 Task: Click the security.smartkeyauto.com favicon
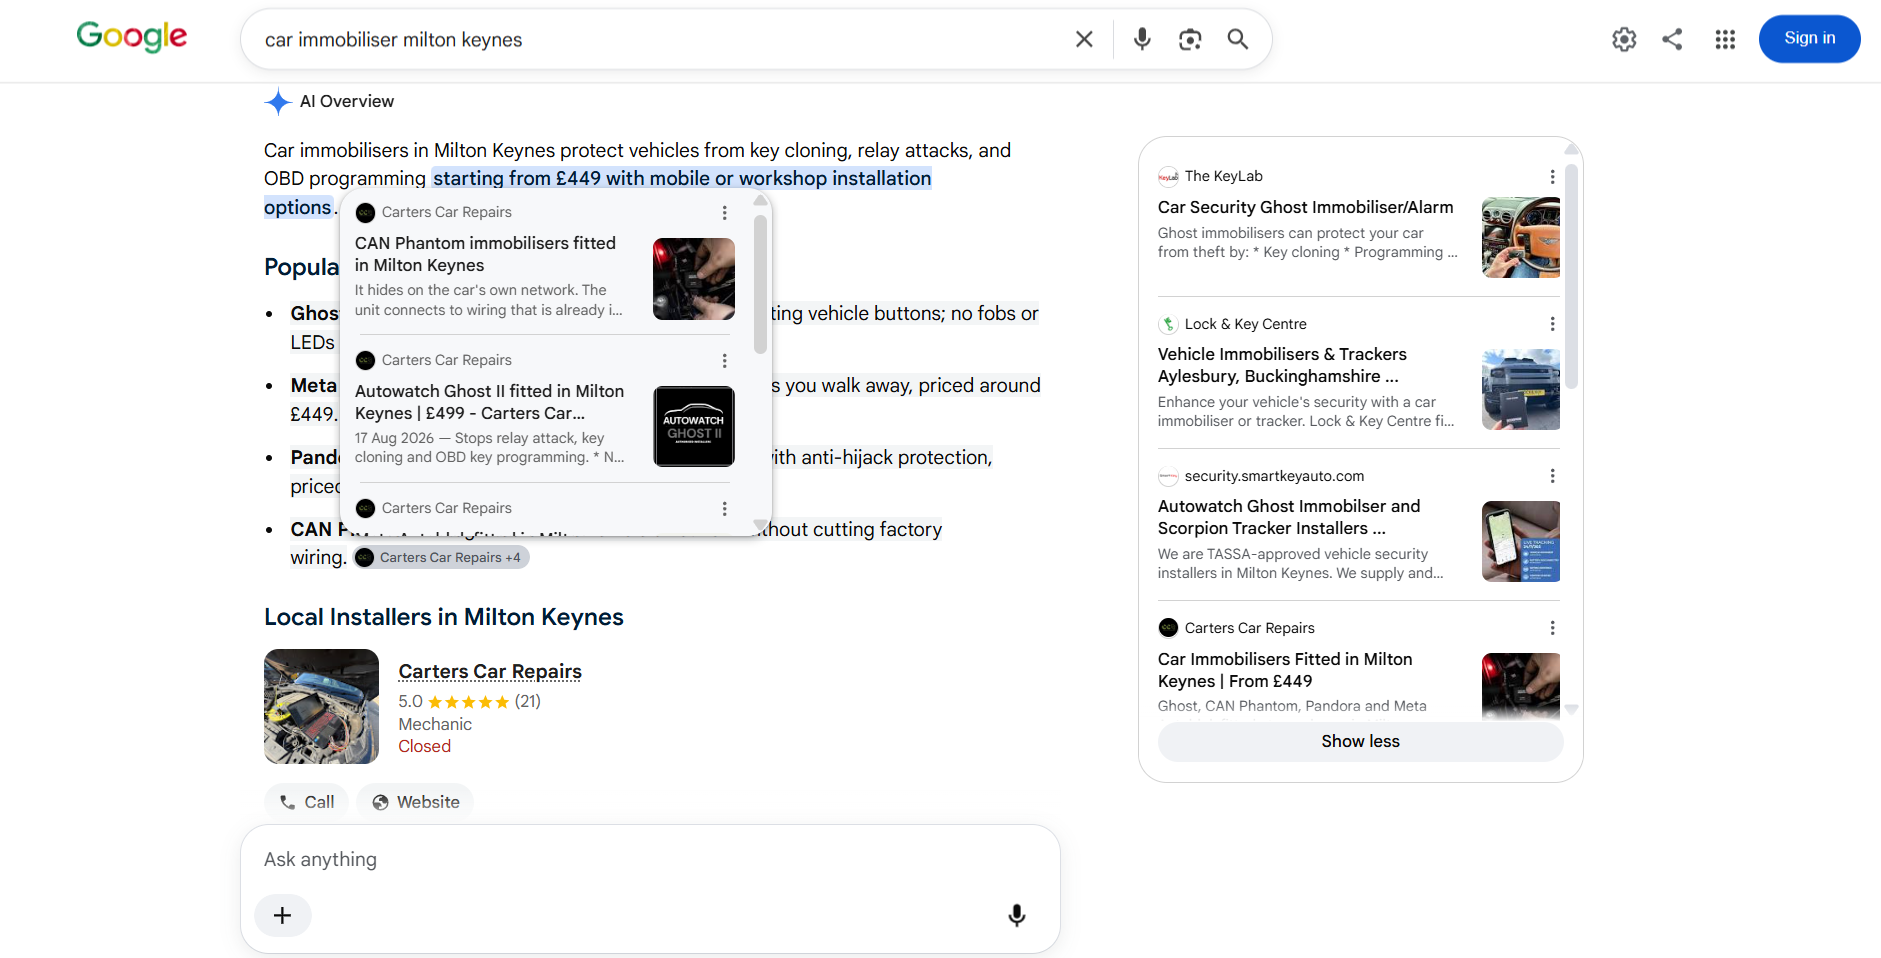pyautogui.click(x=1168, y=476)
